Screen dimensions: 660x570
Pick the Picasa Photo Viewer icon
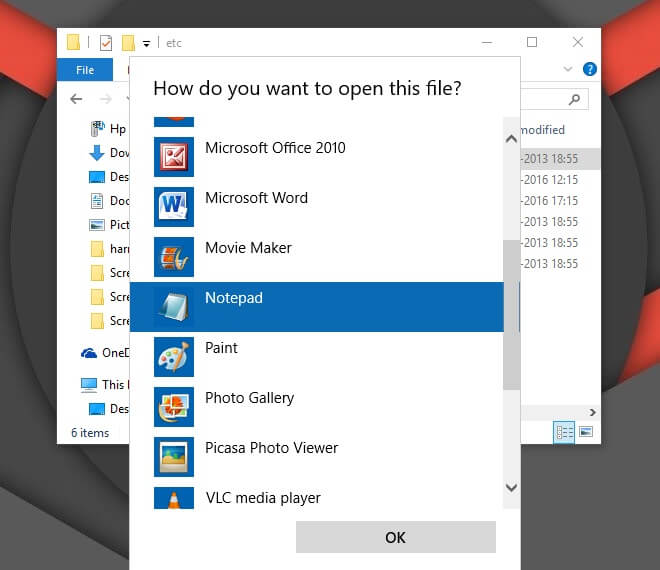click(x=174, y=457)
